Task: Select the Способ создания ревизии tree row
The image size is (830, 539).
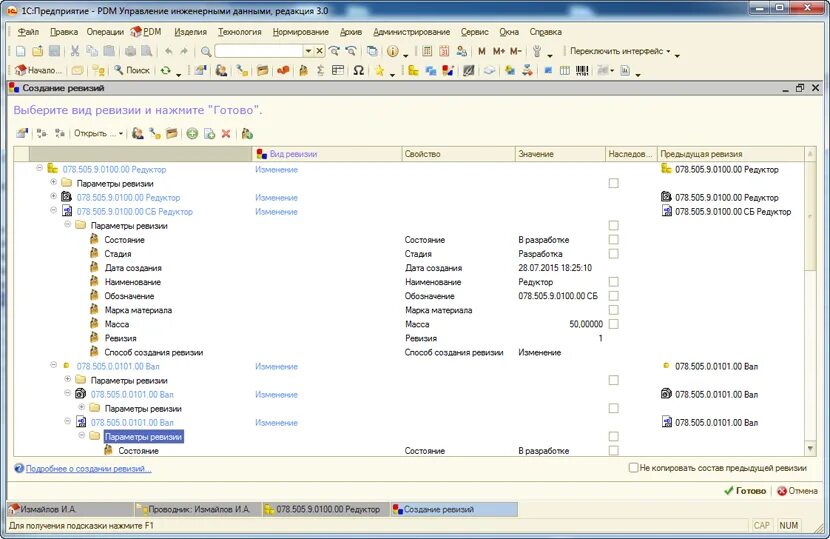Action: (x=154, y=352)
